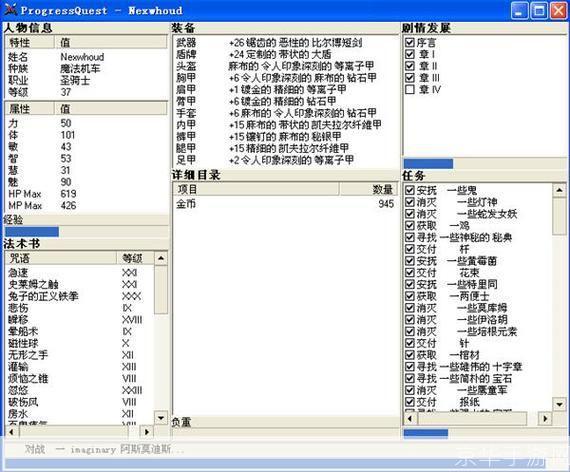The height and width of the screenshot is (472, 570).
Task: Click the 经验 experience progress bar
Action: (87, 231)
